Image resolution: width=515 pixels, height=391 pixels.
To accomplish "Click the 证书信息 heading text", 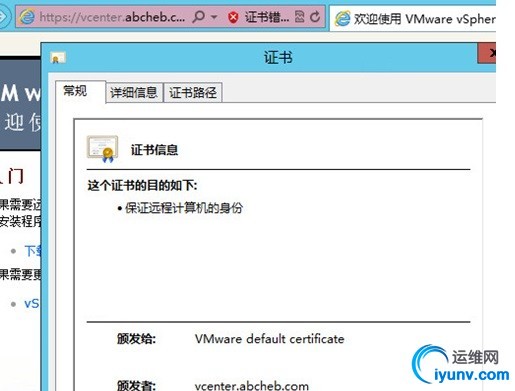I will click(x=154, y=150).
